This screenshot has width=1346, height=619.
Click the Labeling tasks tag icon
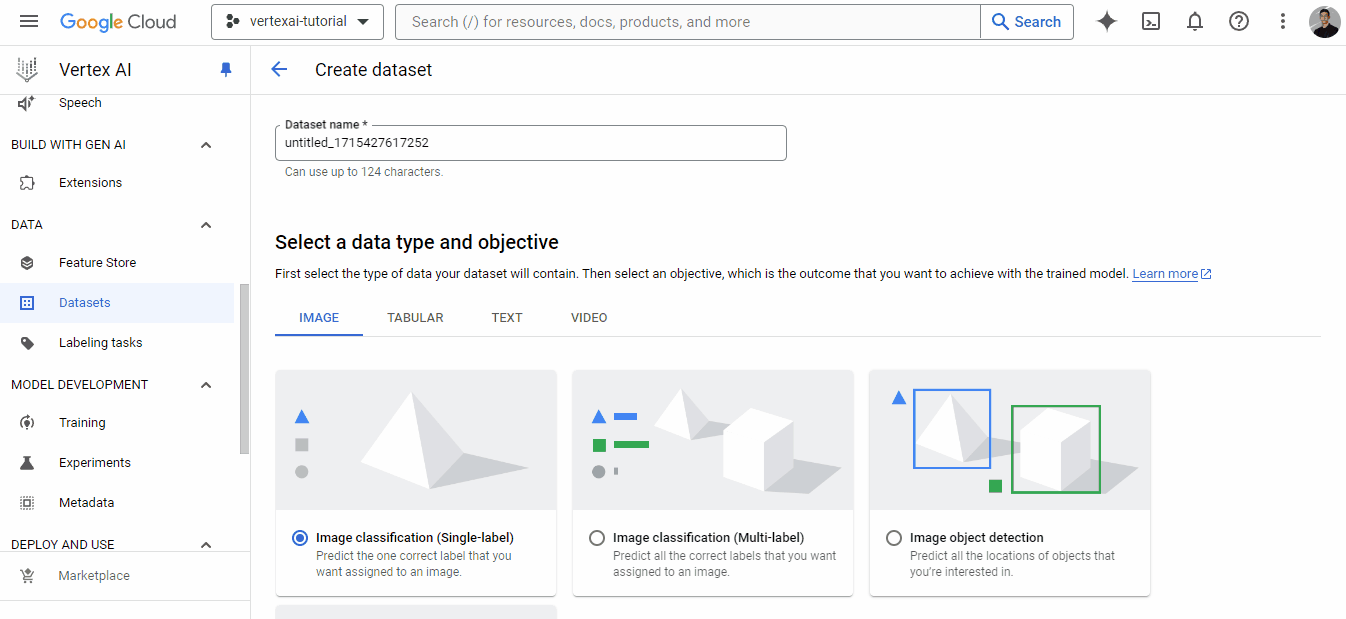(x=27, y=343)
